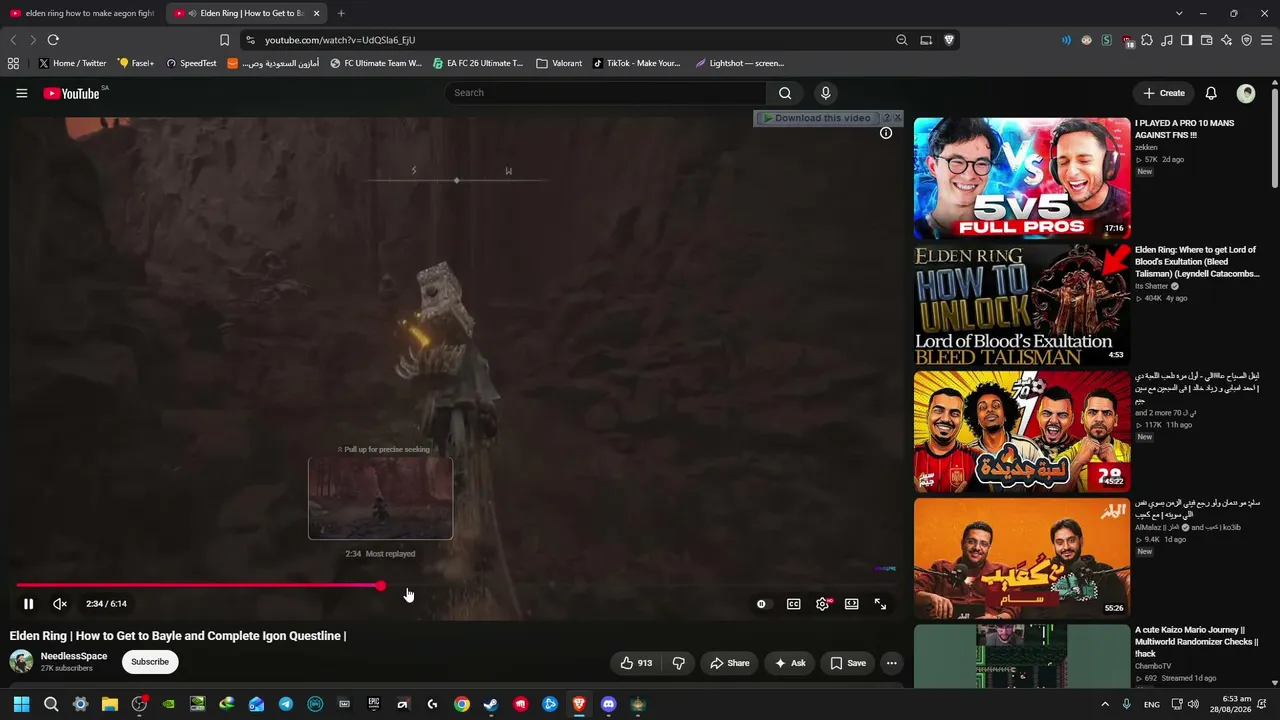The width and height of the screenshot is (1280, 720).
Task: Open the Extensions puzzle icon
Action: click(1147, 40)
